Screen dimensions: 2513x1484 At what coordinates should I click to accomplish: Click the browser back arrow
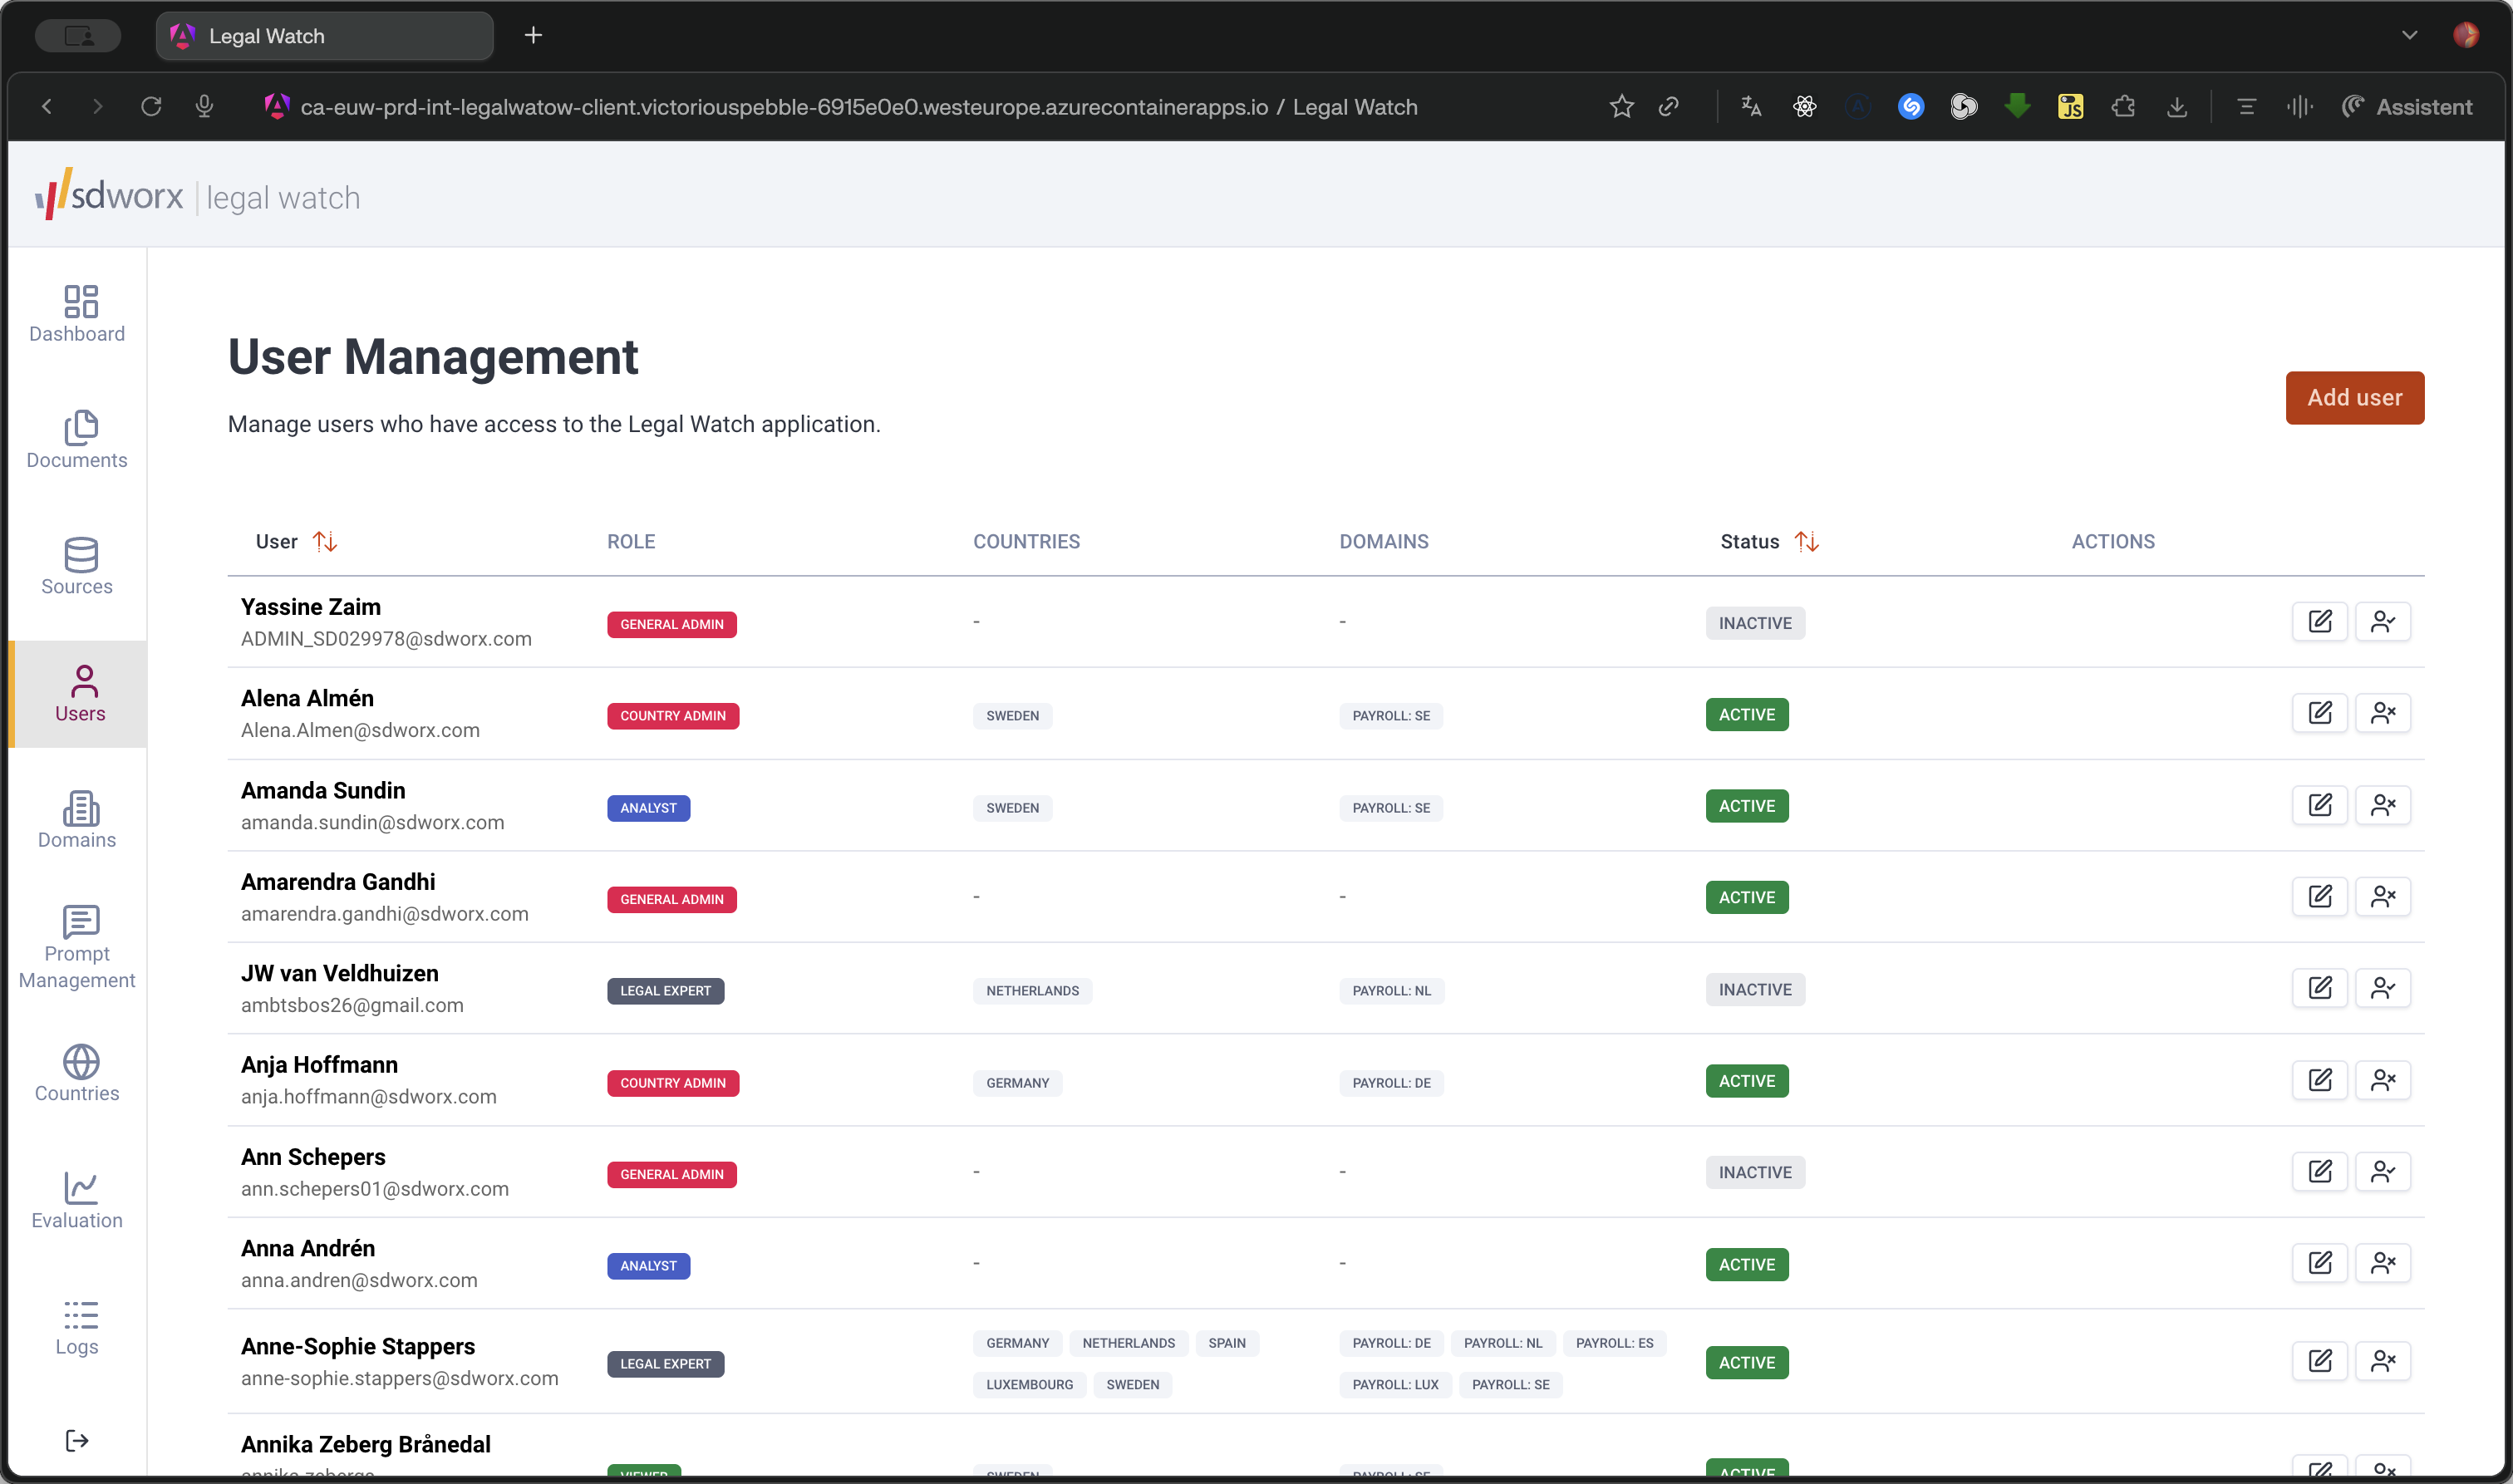tap(46, 106)
